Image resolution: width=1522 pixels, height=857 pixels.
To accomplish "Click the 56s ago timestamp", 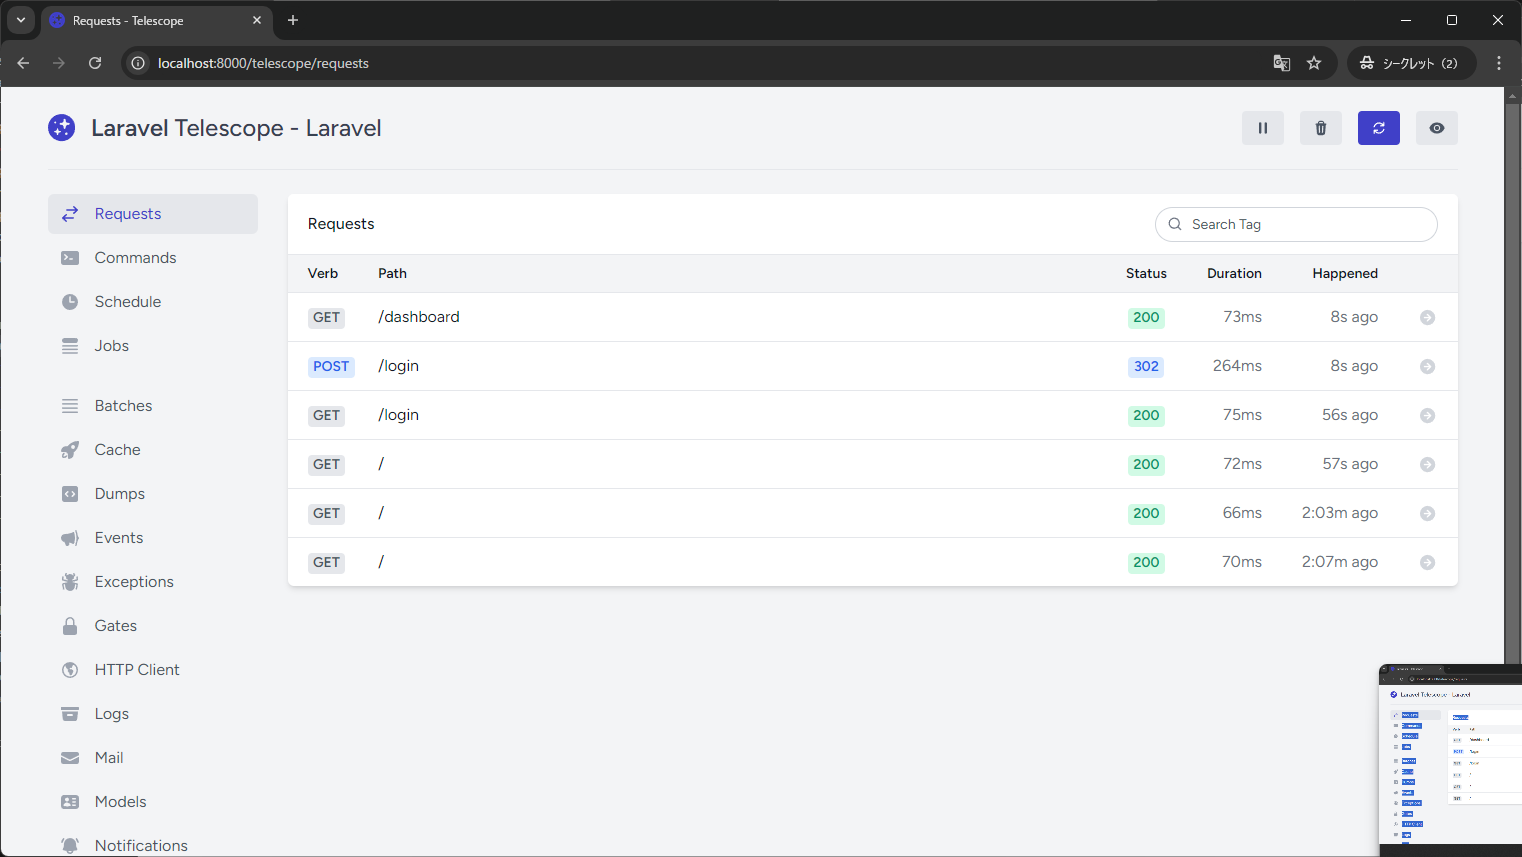I will click(x=1350, y=415).
